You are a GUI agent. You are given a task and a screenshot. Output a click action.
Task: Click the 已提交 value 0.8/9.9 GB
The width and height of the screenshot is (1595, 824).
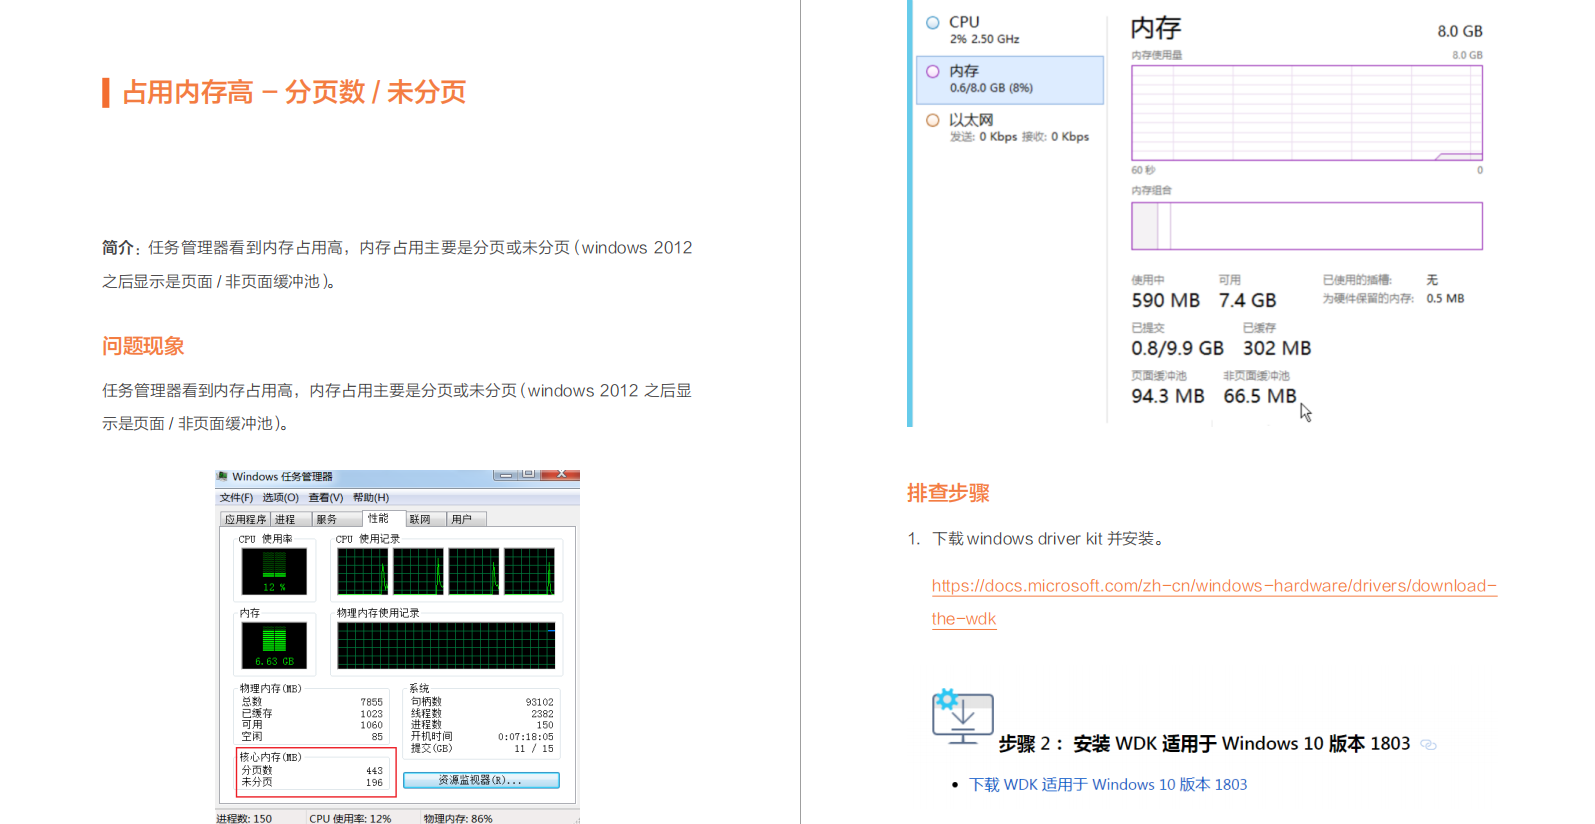pos(1177,348)
